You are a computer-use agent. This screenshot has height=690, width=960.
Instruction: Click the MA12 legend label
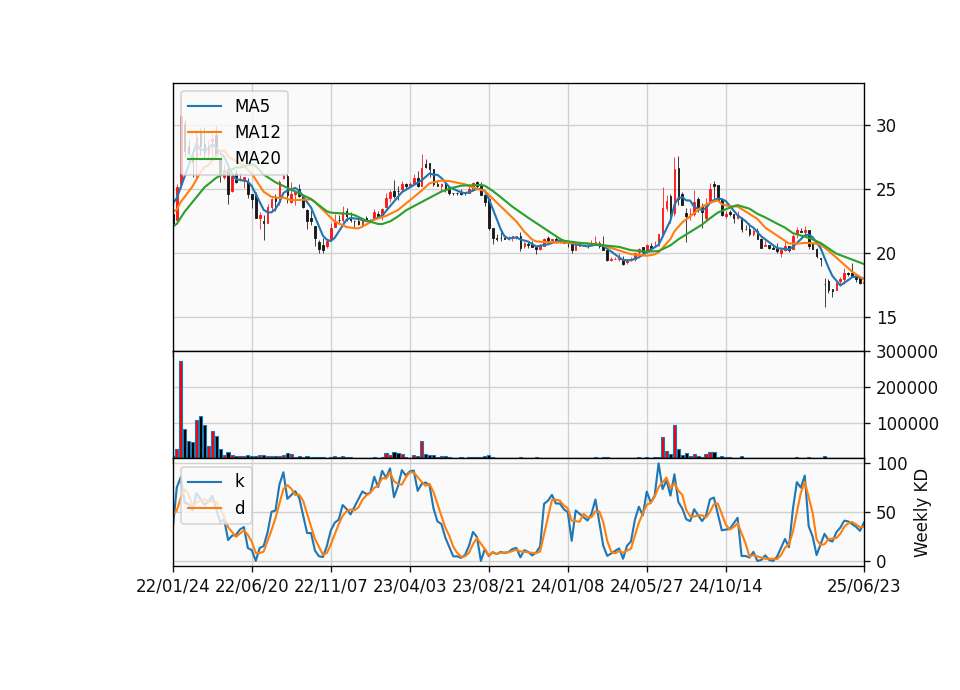tap(257, 132)
